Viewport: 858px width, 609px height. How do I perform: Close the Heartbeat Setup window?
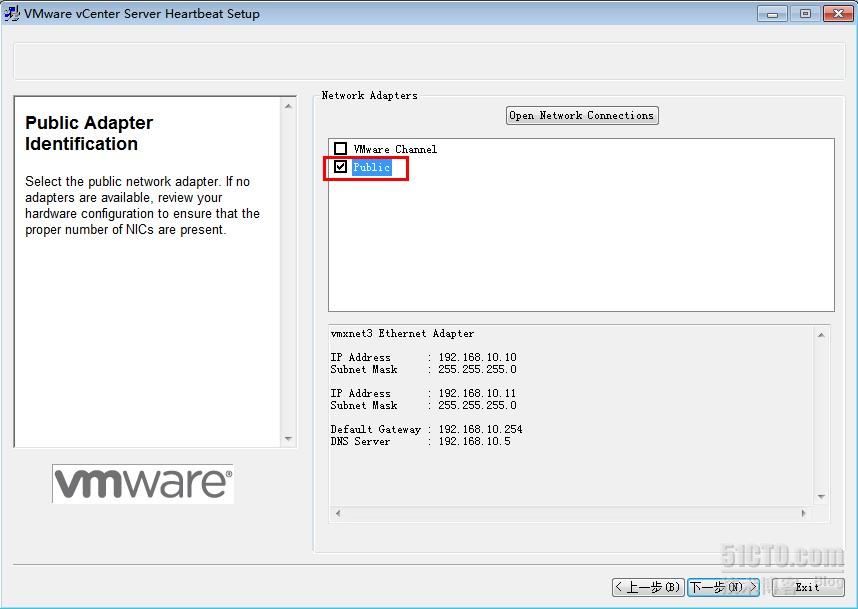[838, 14]
